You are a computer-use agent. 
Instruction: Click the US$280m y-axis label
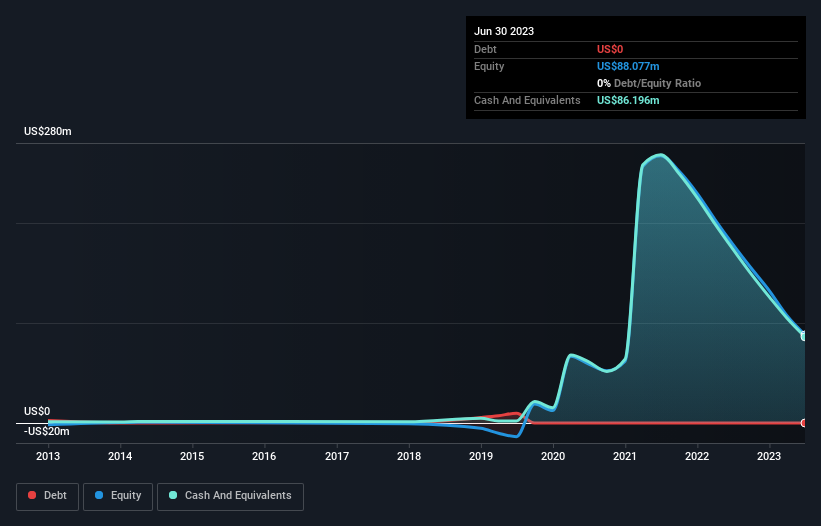[48, 131]
